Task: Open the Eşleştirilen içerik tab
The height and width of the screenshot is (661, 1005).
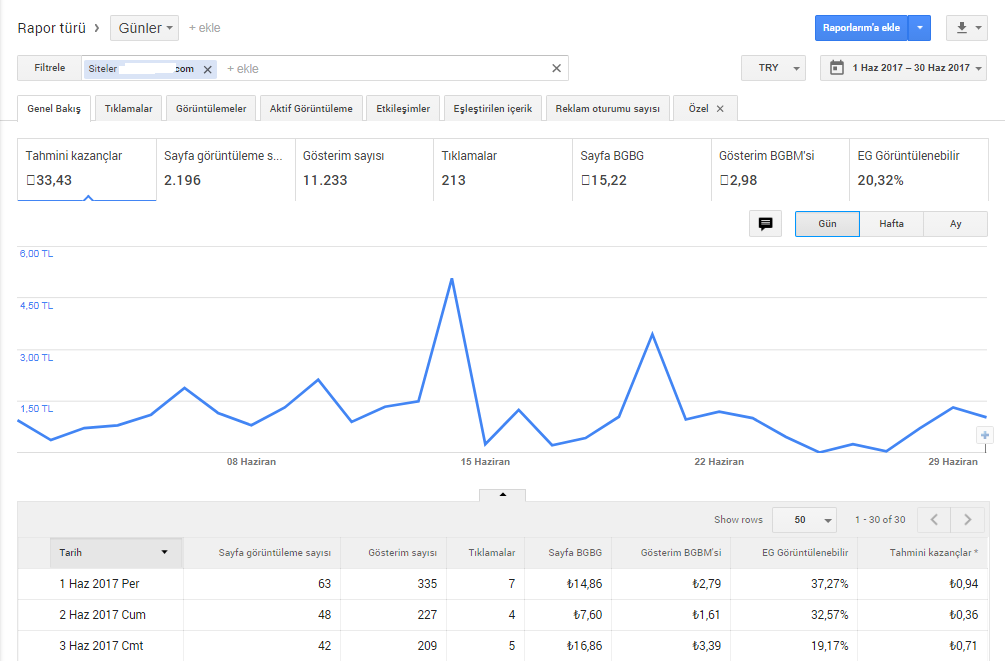Action: click(x=493, y=108)
